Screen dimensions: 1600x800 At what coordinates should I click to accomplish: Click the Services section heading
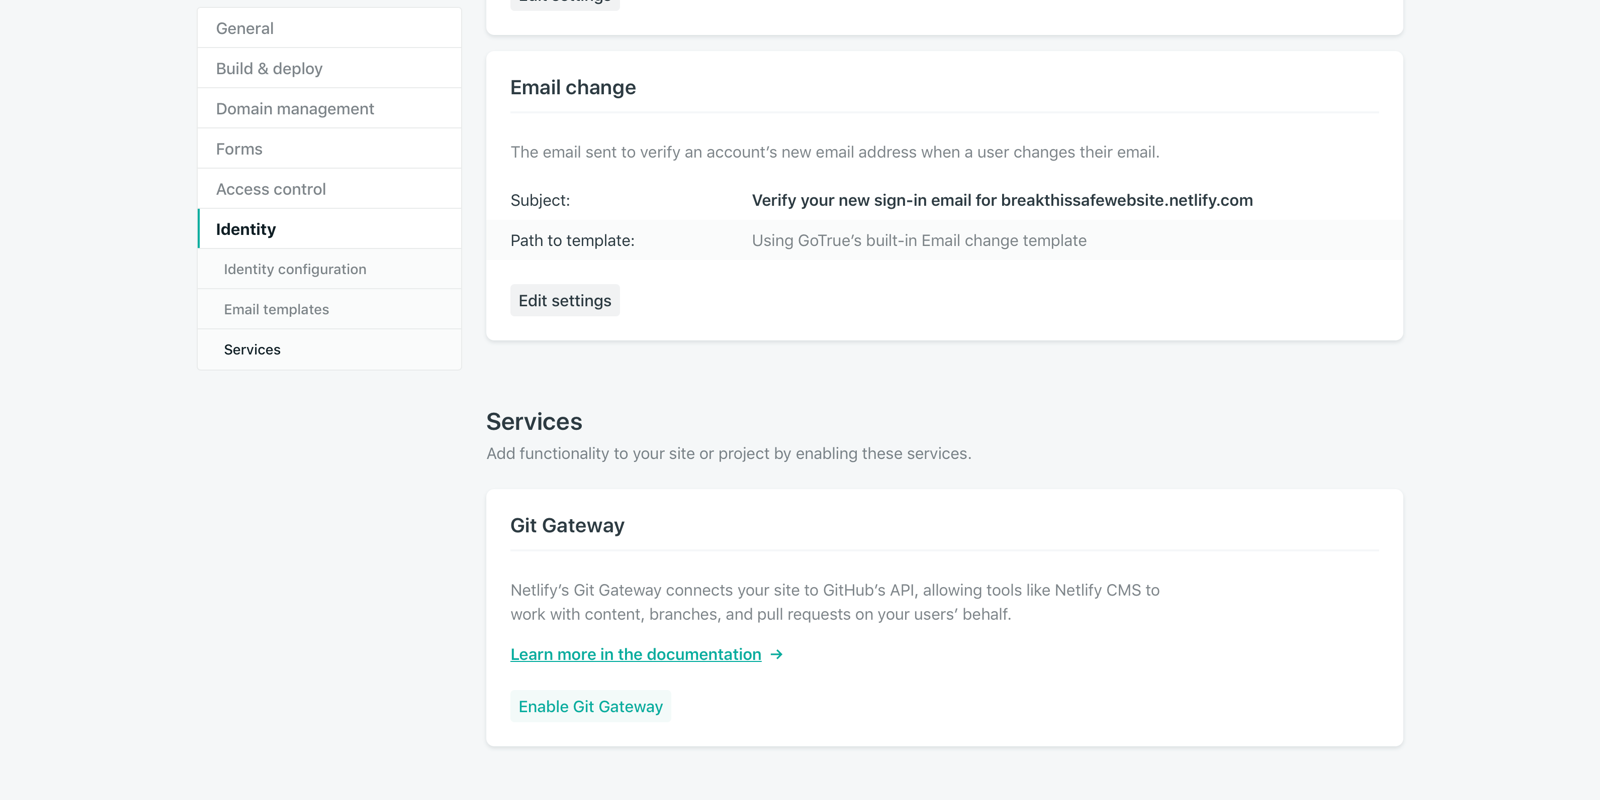(x=534, y=421)
